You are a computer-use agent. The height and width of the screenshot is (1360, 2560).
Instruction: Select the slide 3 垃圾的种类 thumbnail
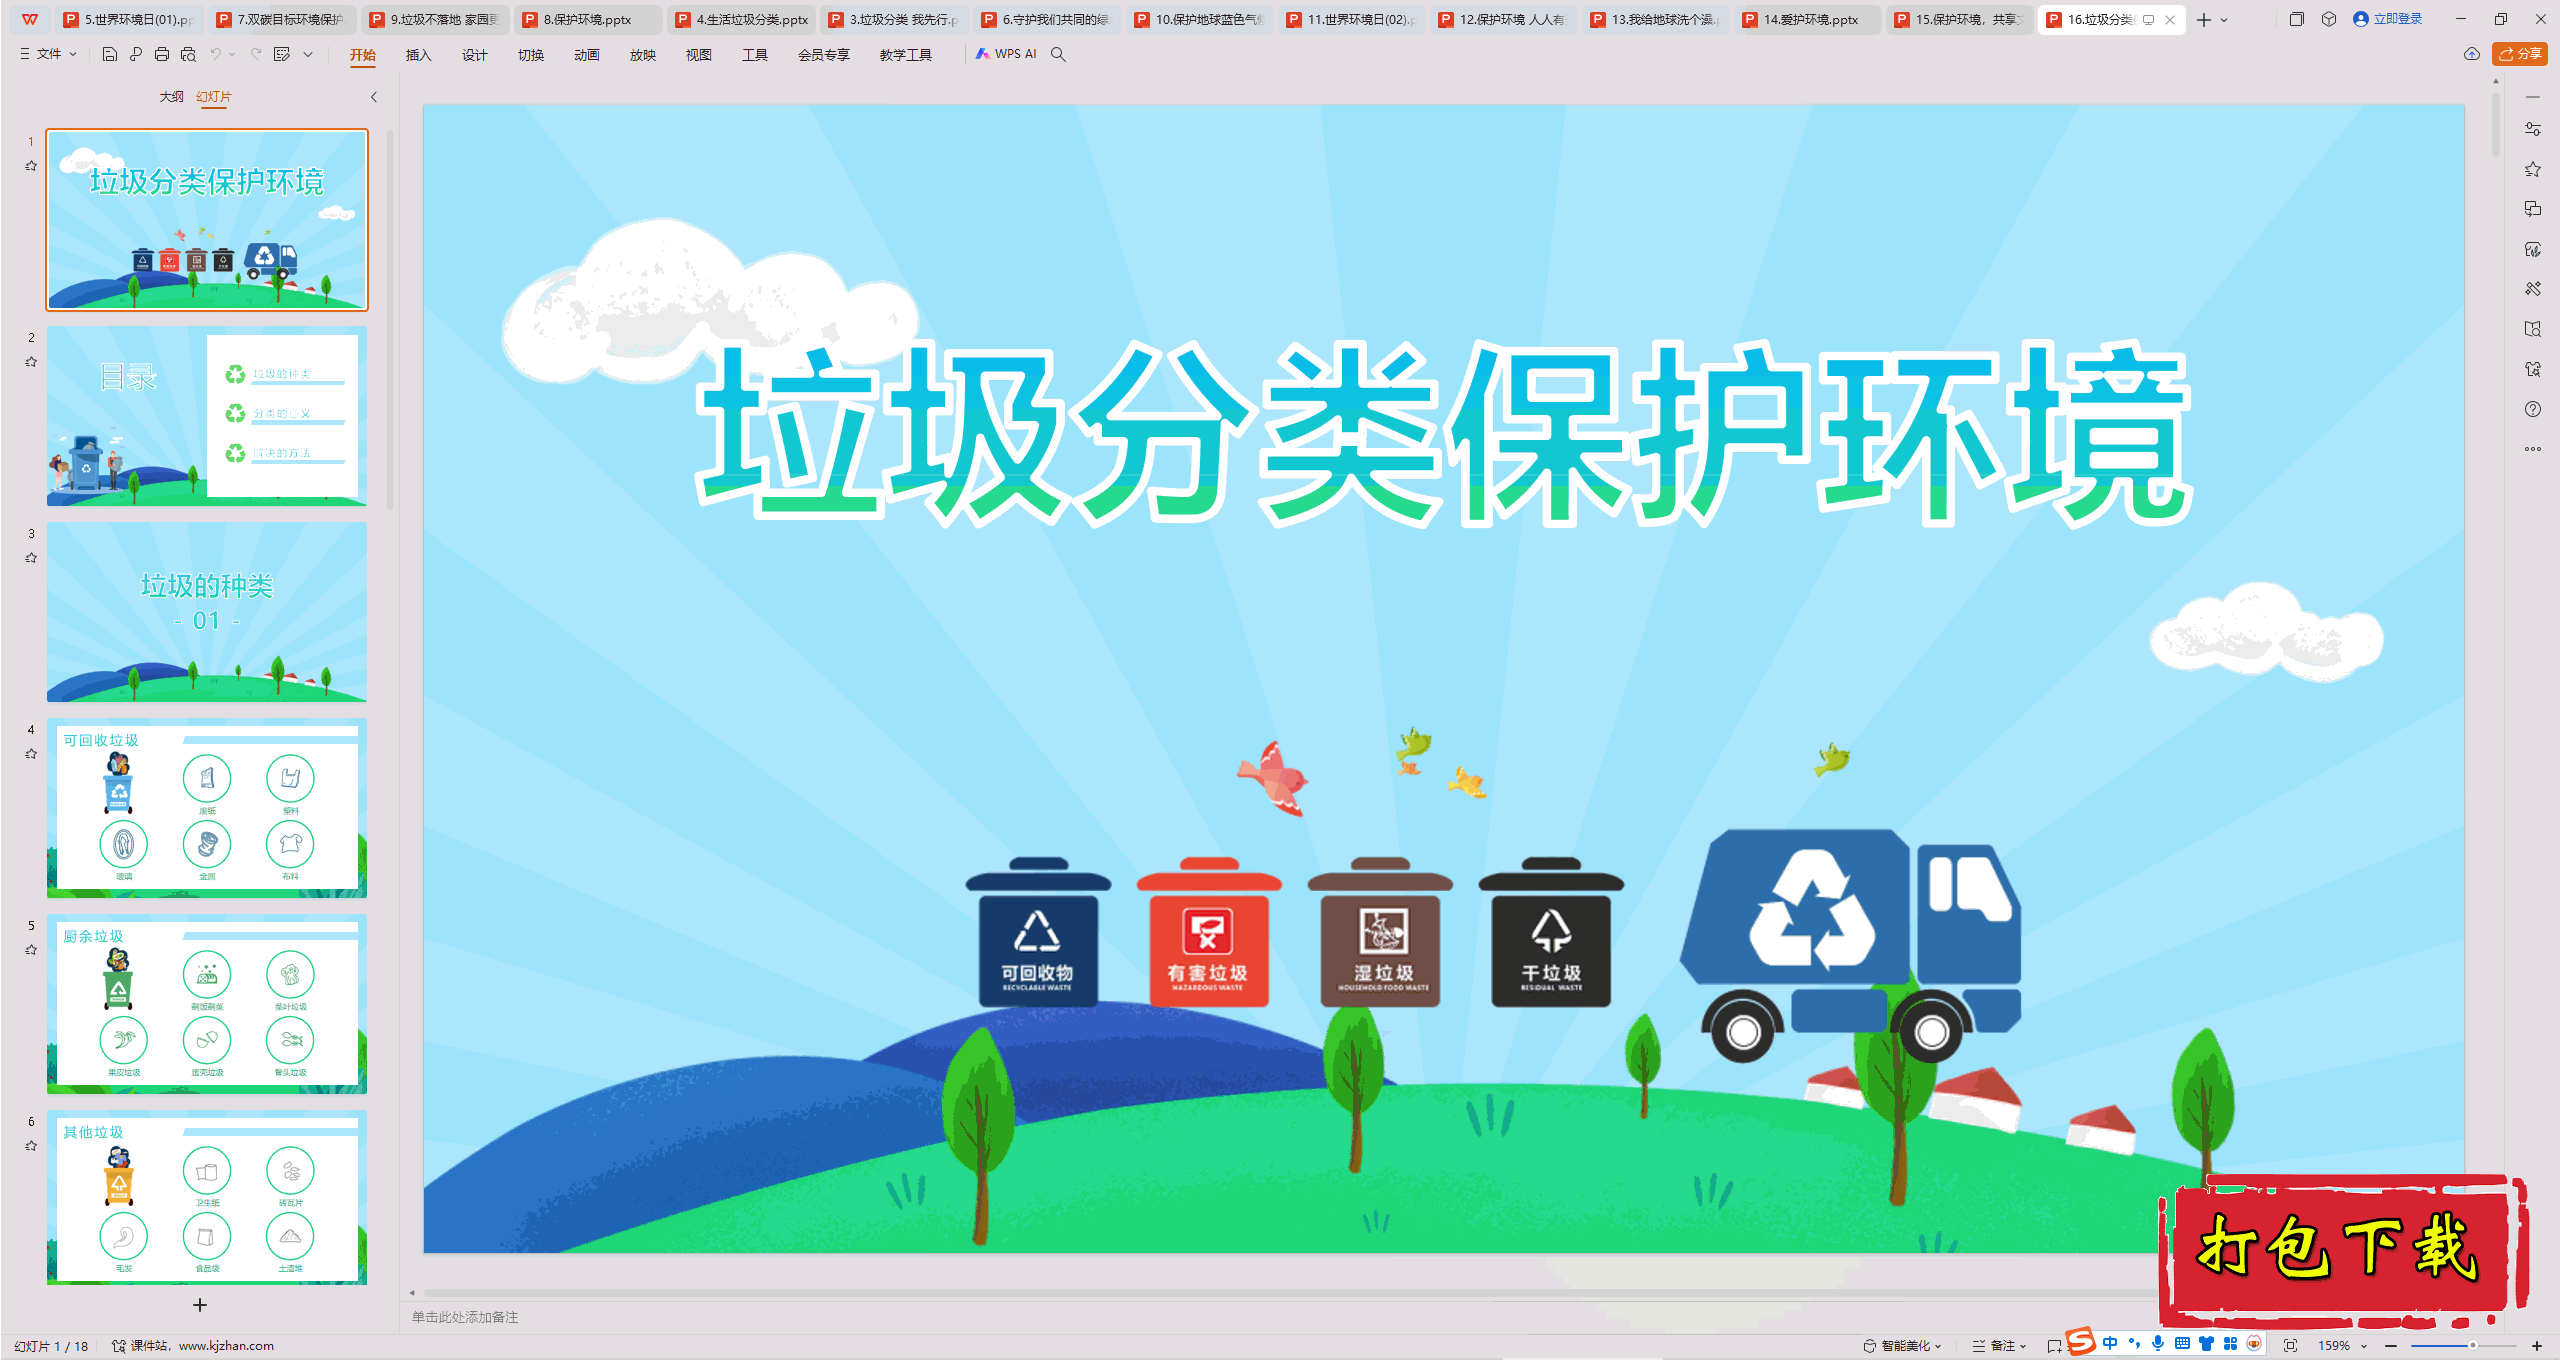coord(207,611)
